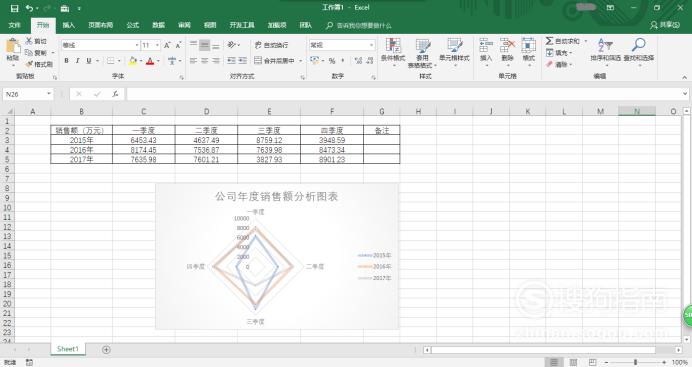
Task: Apply the red font color
Action: pyautogui.click(x=150, y=60)
